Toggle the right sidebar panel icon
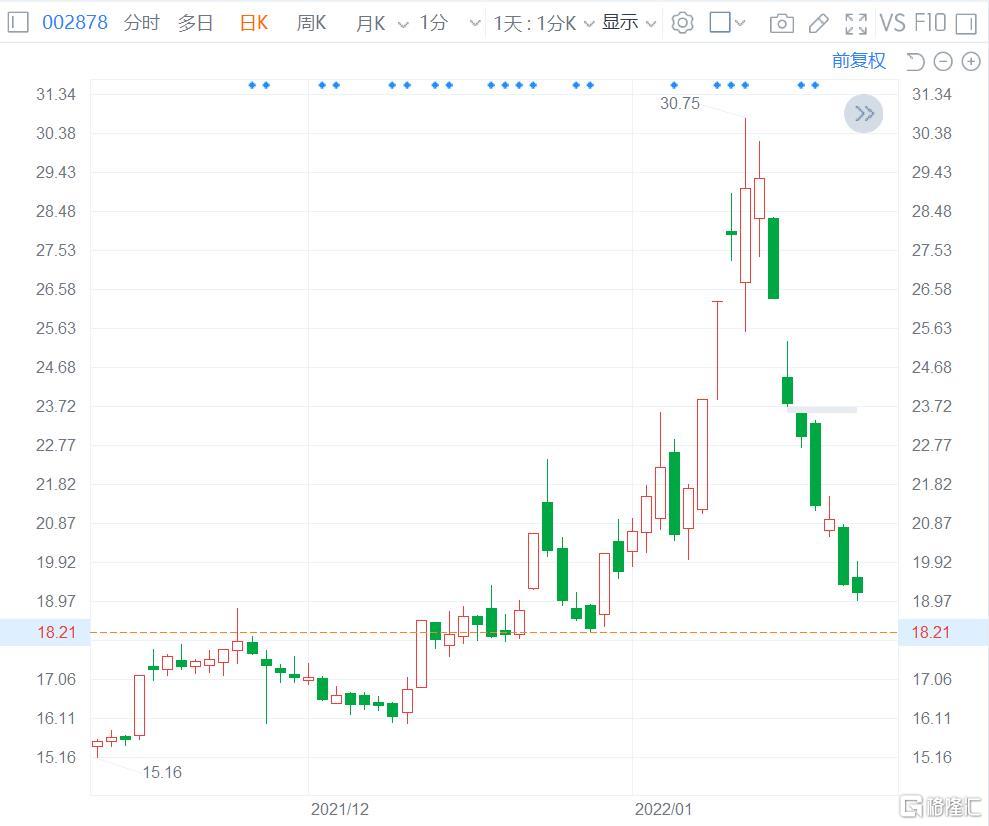 click(966, 24)
